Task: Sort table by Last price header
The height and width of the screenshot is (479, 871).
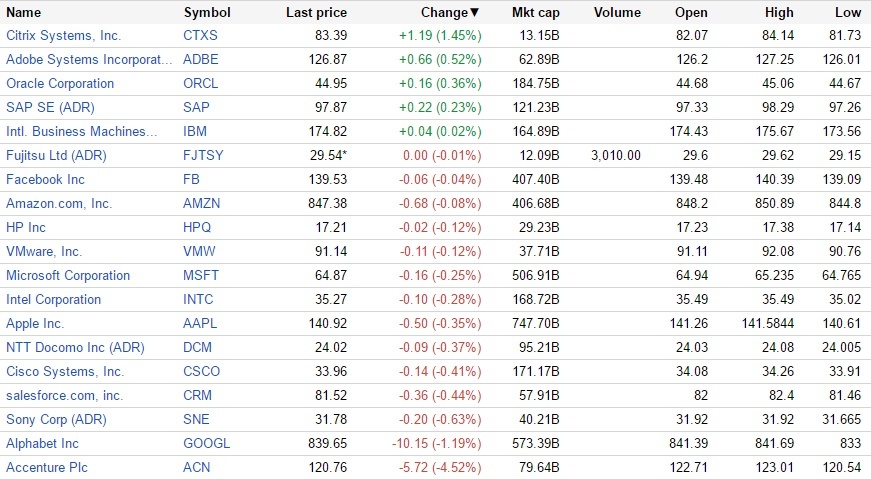Action: point(316,13)
